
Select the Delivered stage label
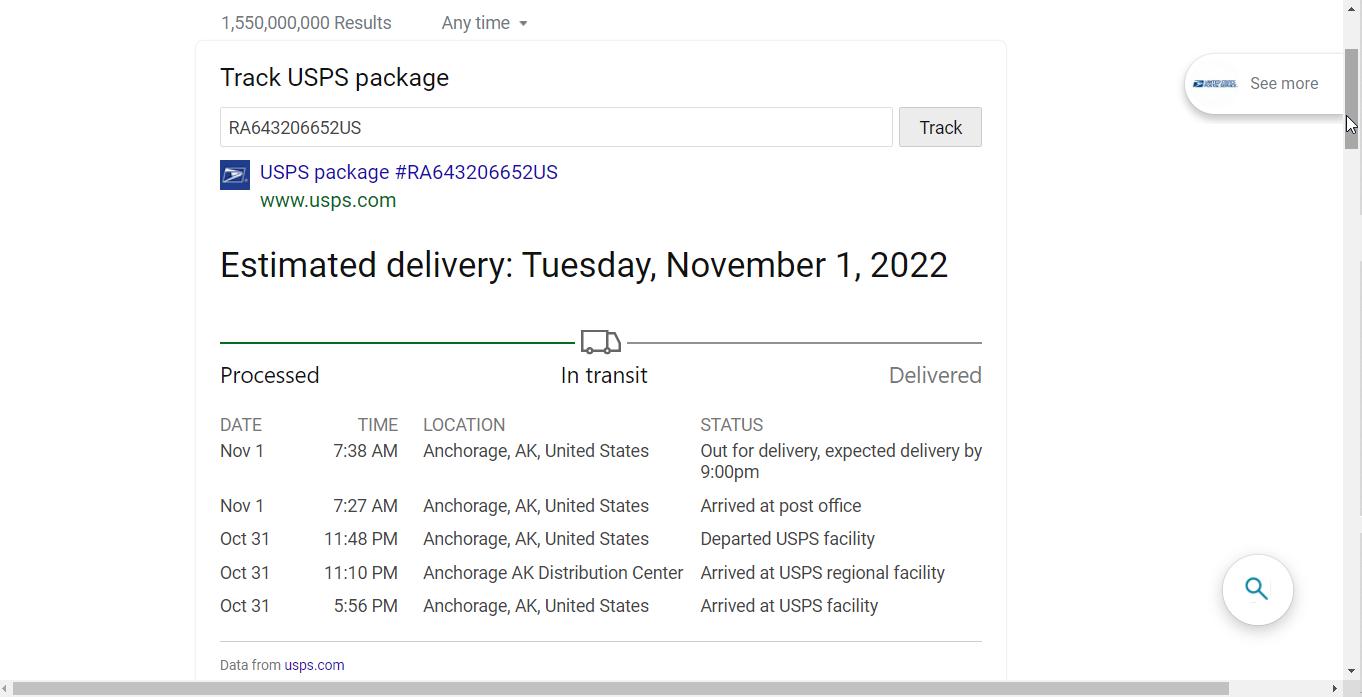pyautogui.click(x=934, y=375)
